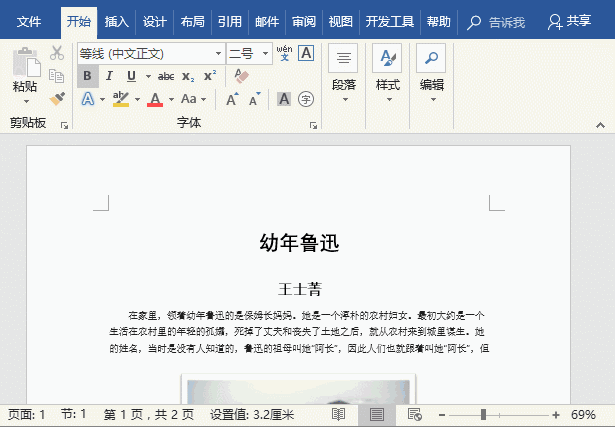
Task: Clear all formatting with eraser icon
Action: (x=241, y=76)
